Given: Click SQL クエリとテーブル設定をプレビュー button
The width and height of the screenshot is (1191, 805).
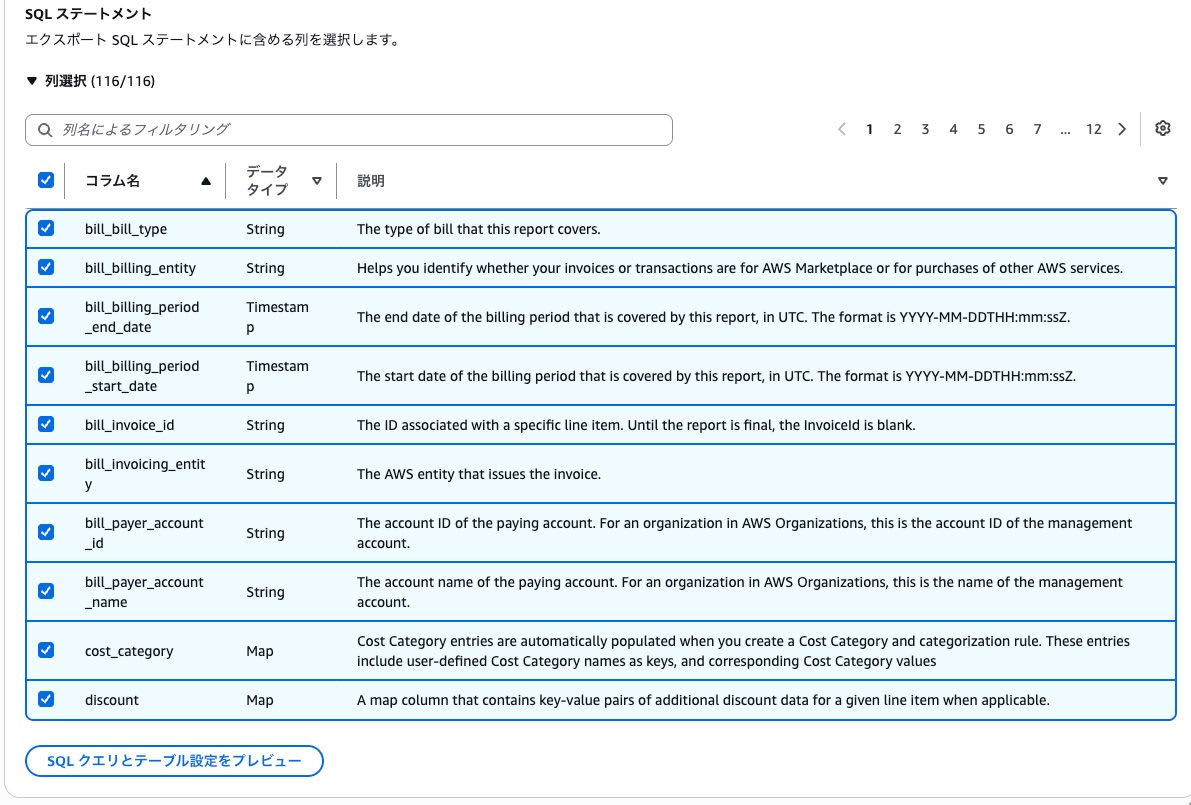Looking at the screenshot, I should tap(174, 761).
